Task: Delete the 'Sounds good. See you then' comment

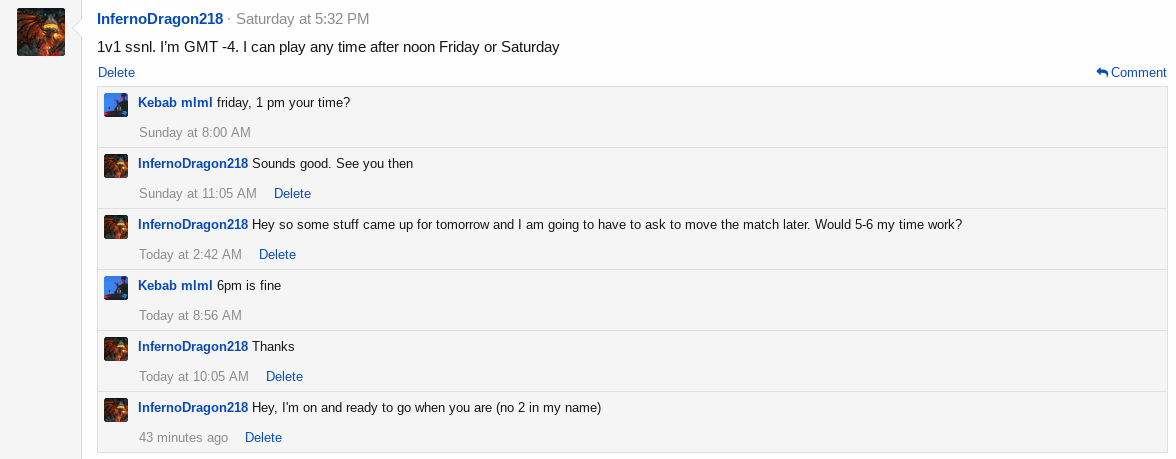Action: coord(292,193)
